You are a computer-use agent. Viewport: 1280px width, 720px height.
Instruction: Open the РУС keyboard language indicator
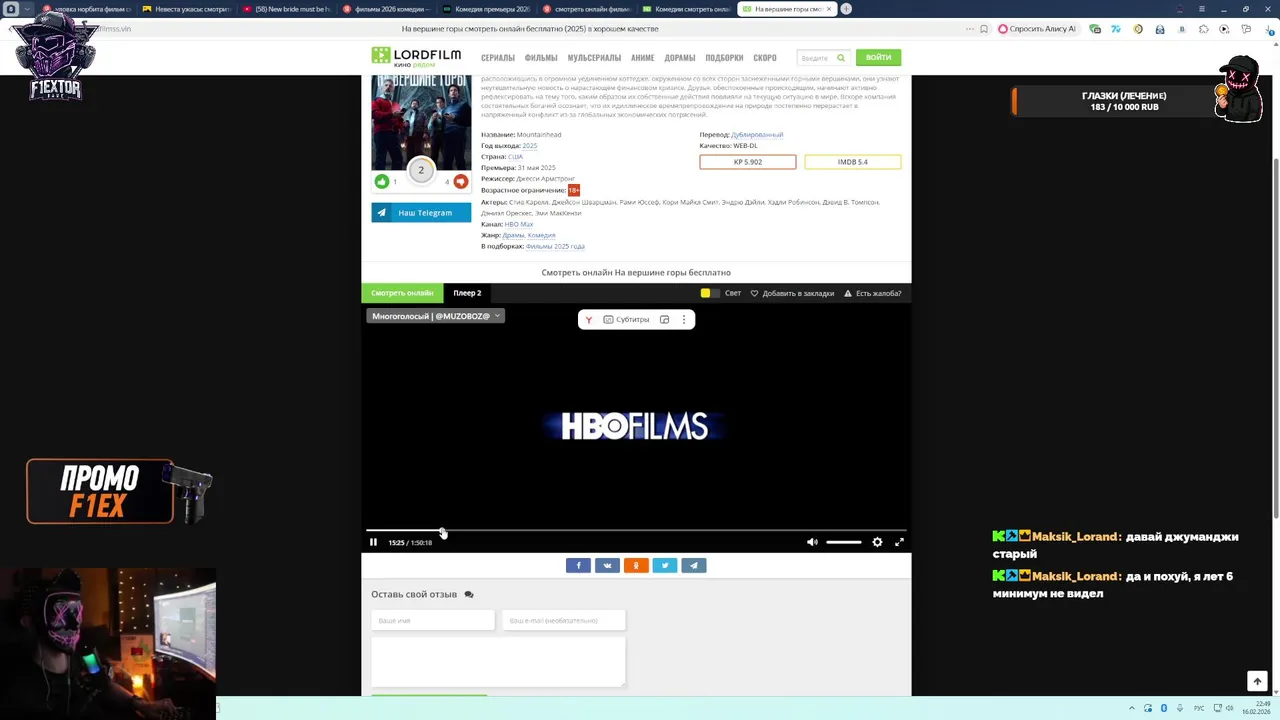[1199, 708]
